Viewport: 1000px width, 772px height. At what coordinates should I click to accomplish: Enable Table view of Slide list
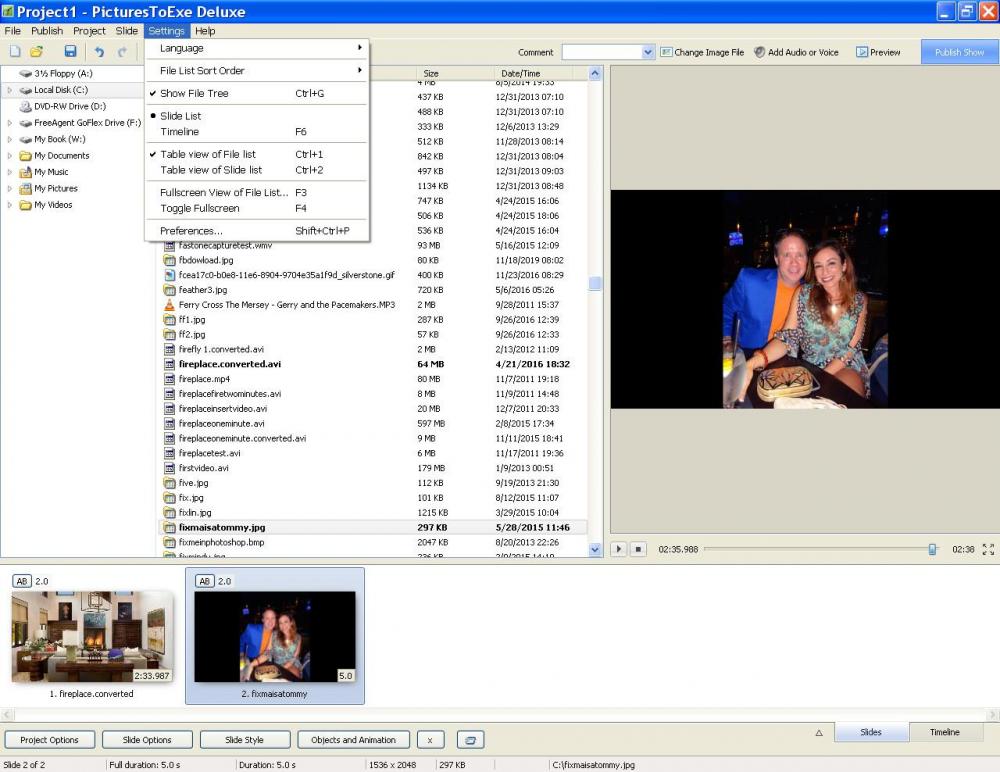point(212,170)
